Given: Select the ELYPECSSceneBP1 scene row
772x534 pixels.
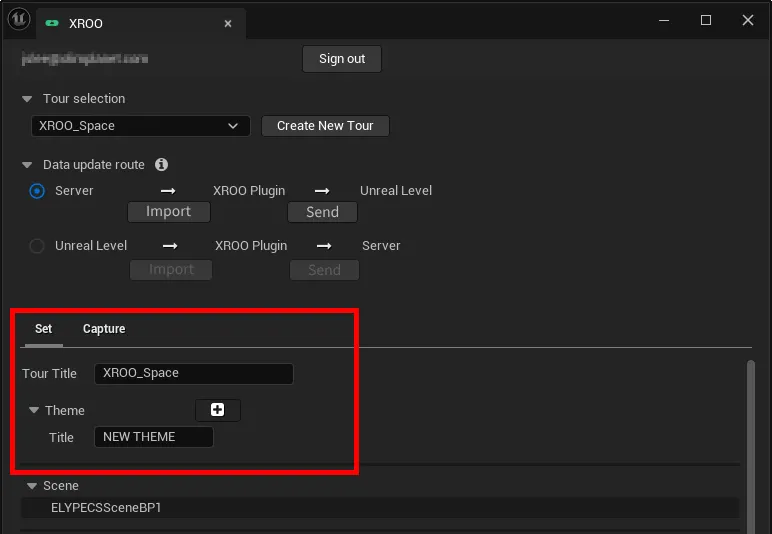Looking at the screenshot, I should tap(380, 508).
